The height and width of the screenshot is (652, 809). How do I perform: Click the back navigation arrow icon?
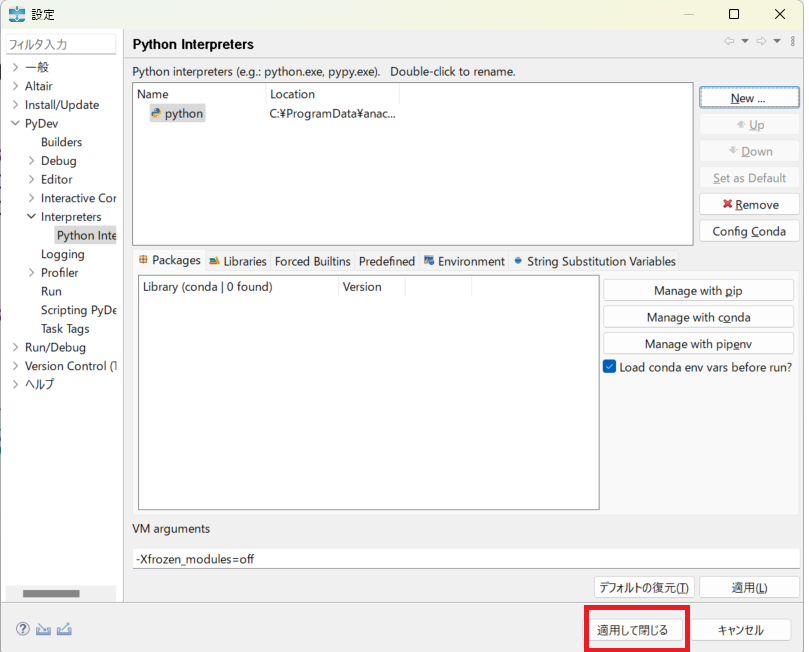[729, 41]
